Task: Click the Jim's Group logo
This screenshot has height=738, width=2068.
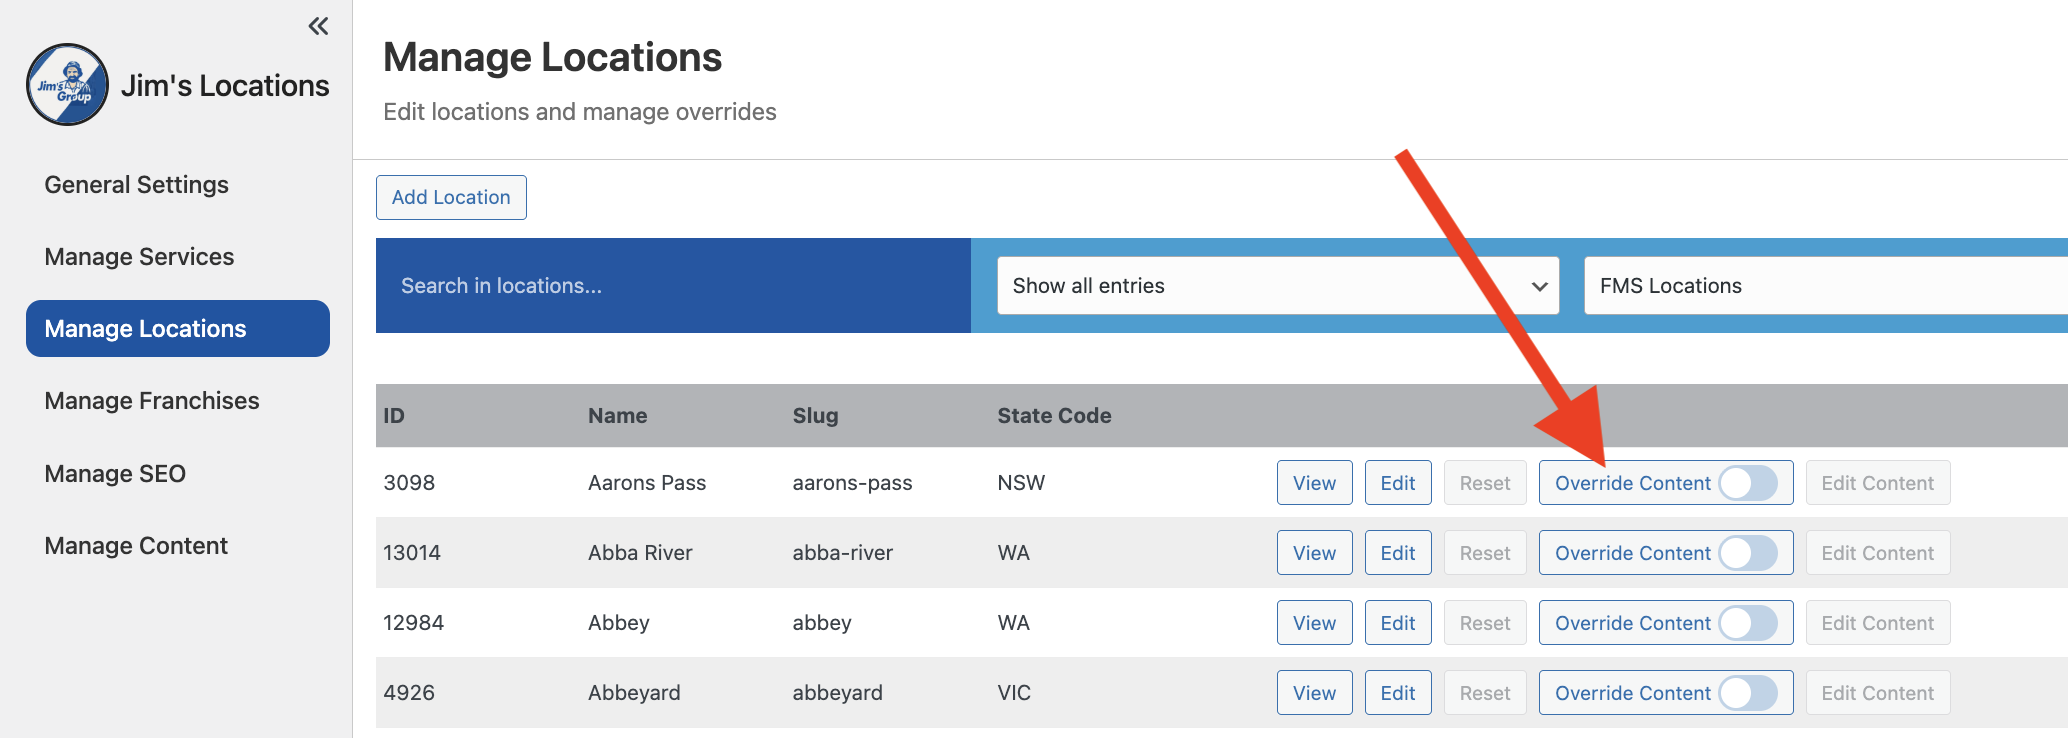Action: point(67,85)
